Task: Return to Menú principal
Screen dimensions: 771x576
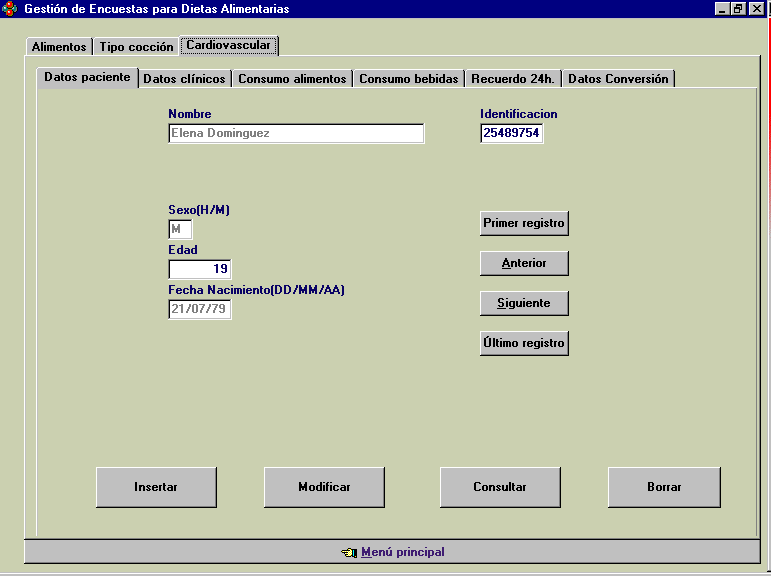Action: coord(402,552)
